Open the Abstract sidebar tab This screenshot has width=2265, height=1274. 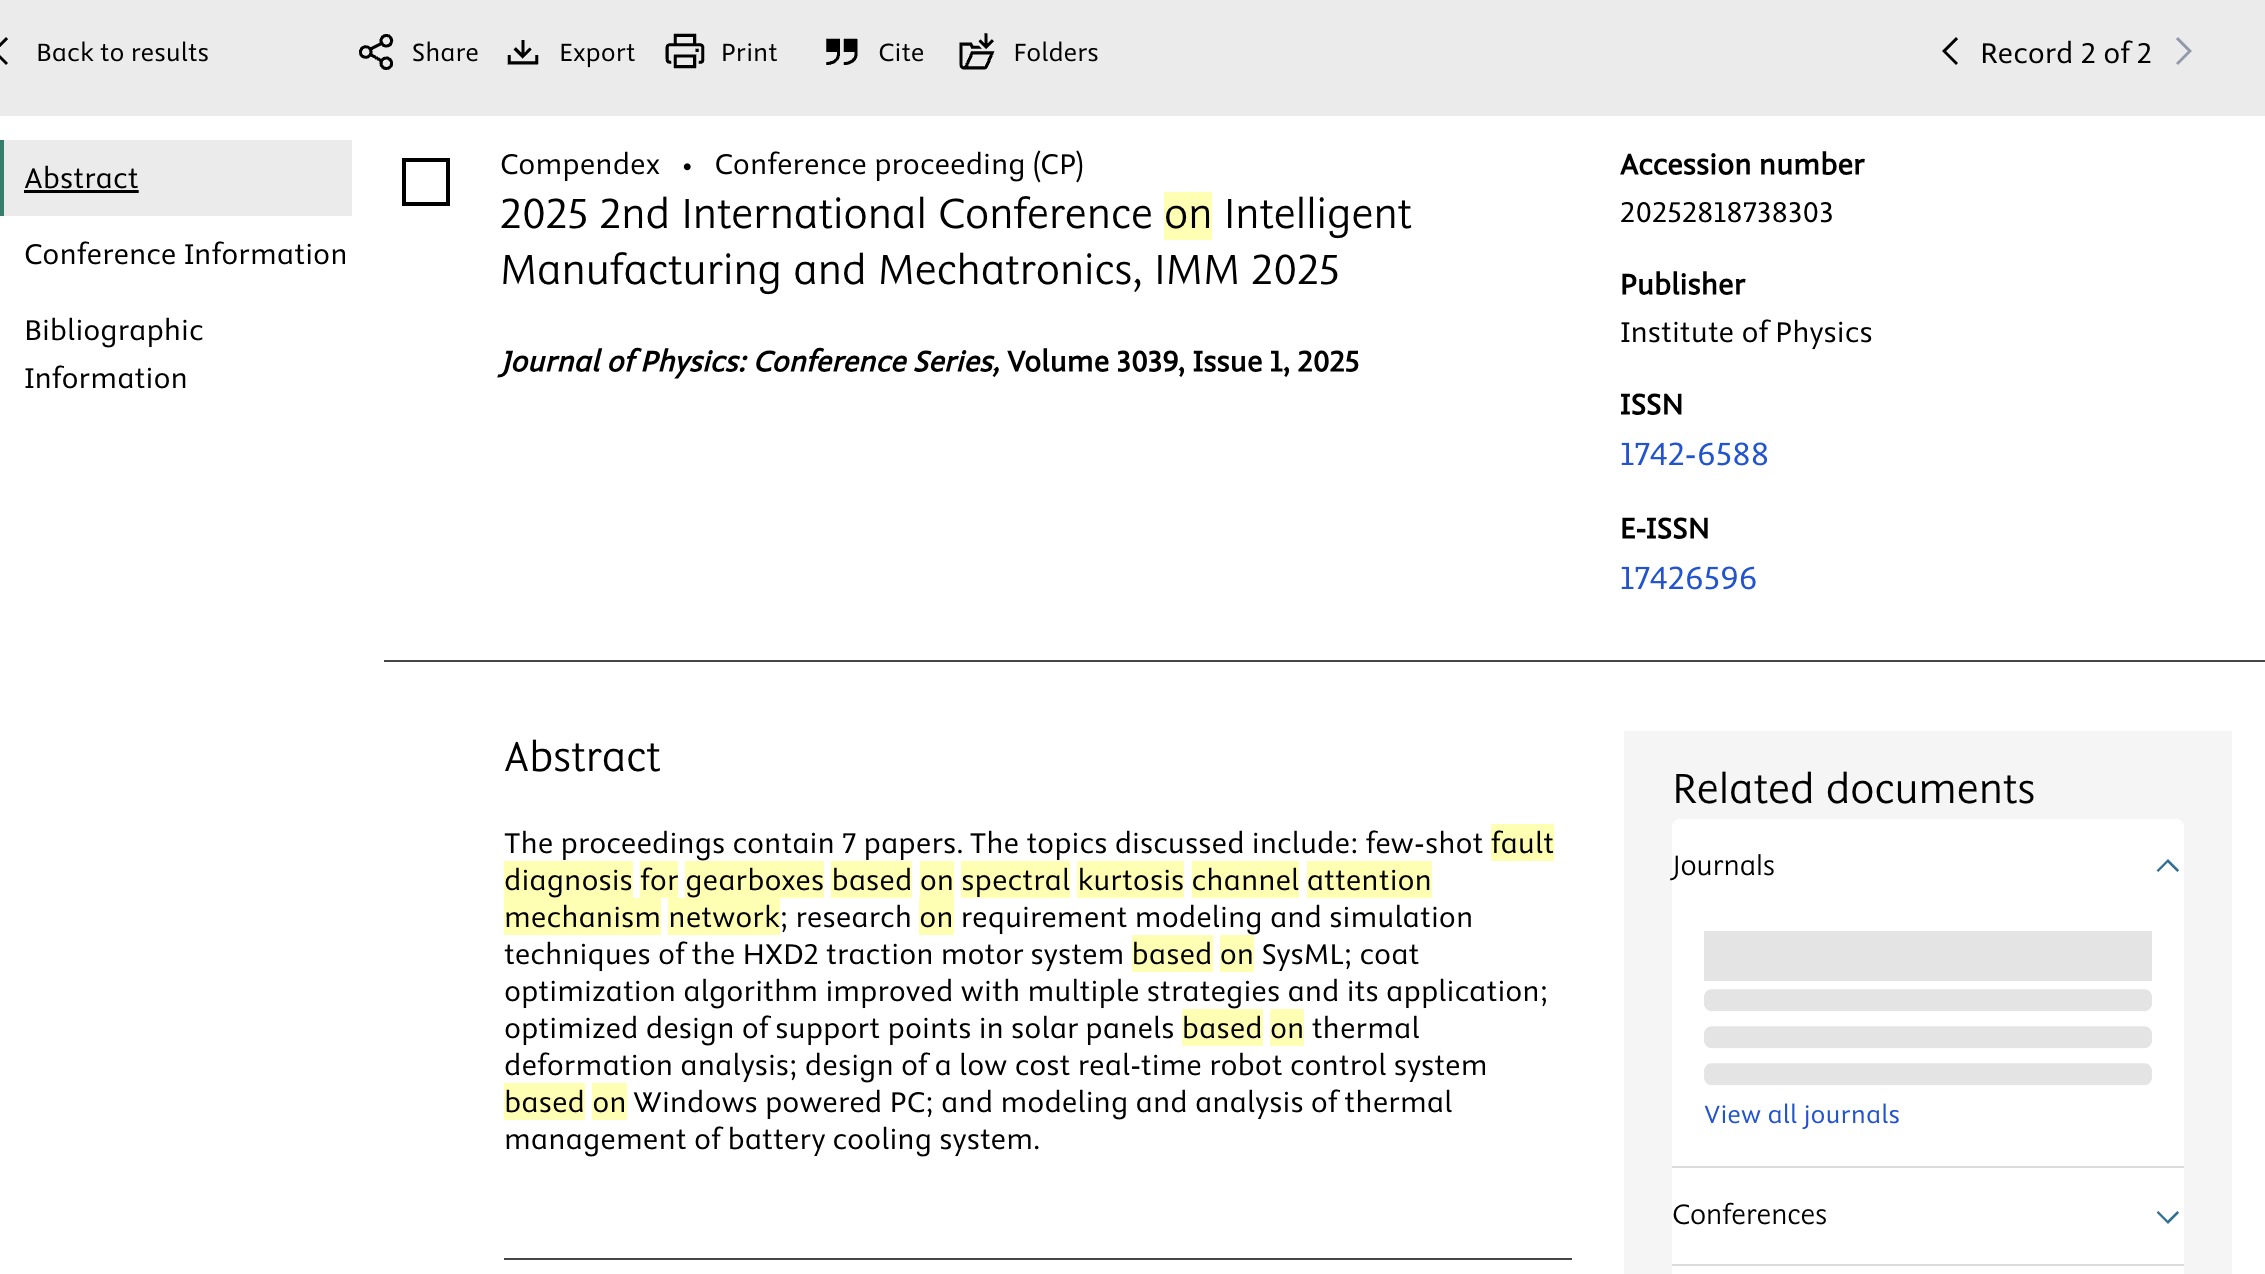[81, 178]
